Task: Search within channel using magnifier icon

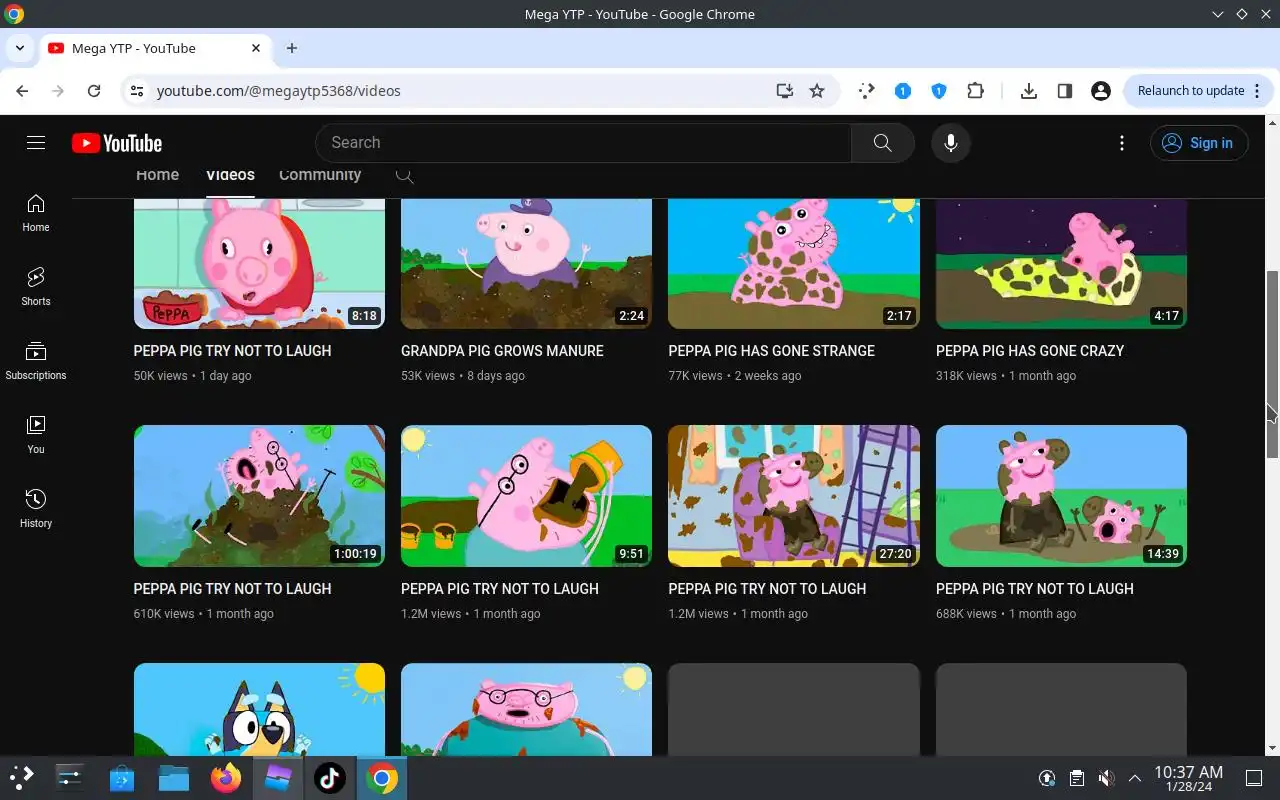Action: (404, 176)
